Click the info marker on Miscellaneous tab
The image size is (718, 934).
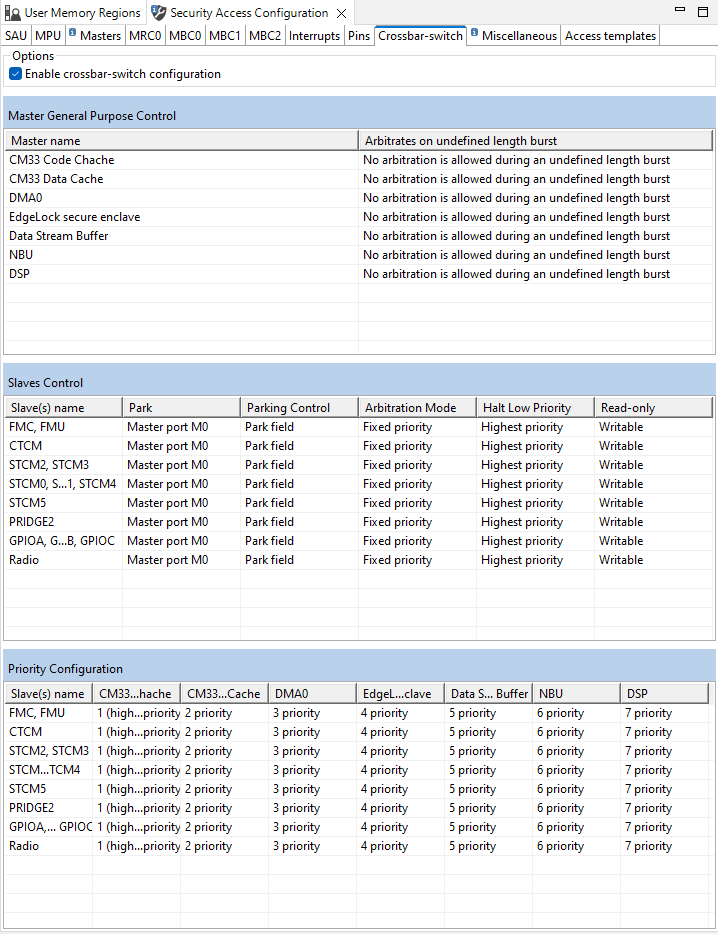click(474, 32)
